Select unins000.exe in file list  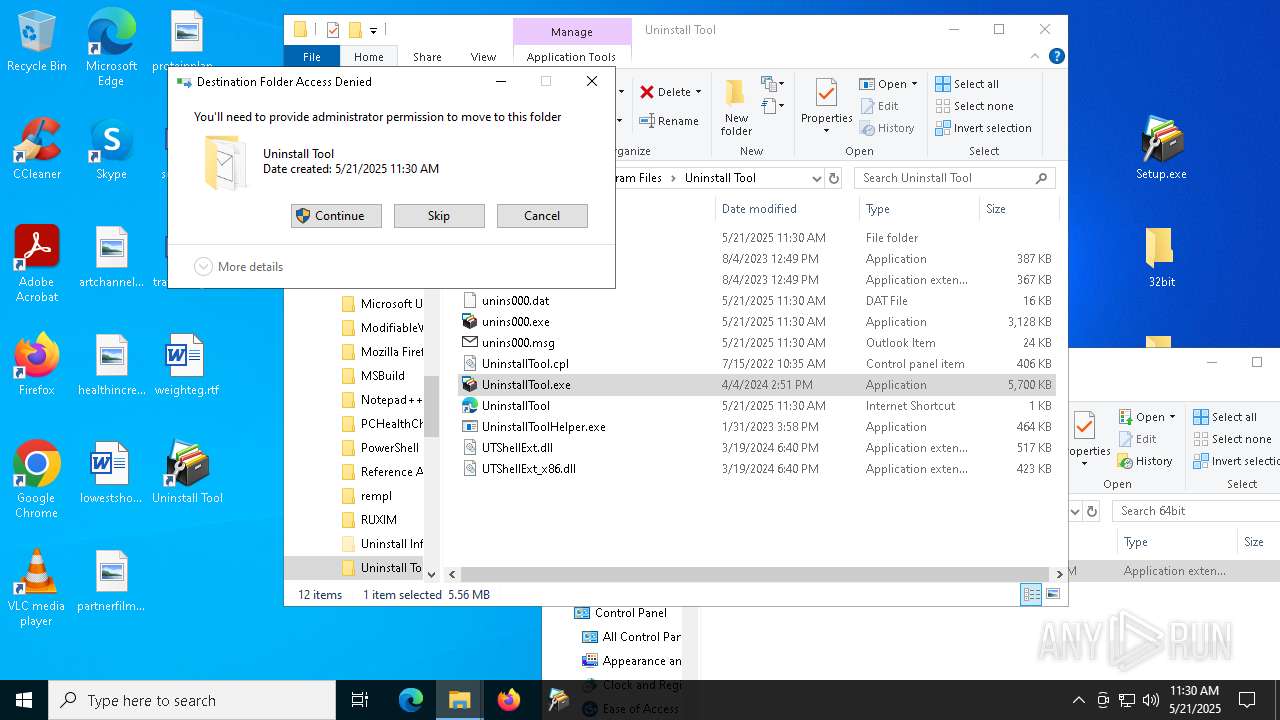coord(757,322)
